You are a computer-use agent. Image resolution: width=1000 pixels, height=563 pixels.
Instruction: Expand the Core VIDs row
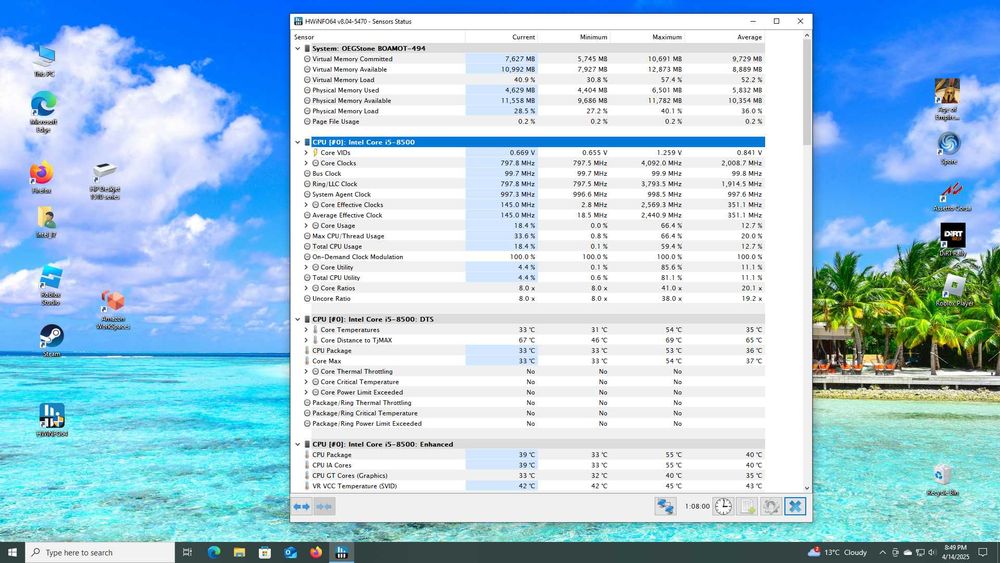[306, 153]
